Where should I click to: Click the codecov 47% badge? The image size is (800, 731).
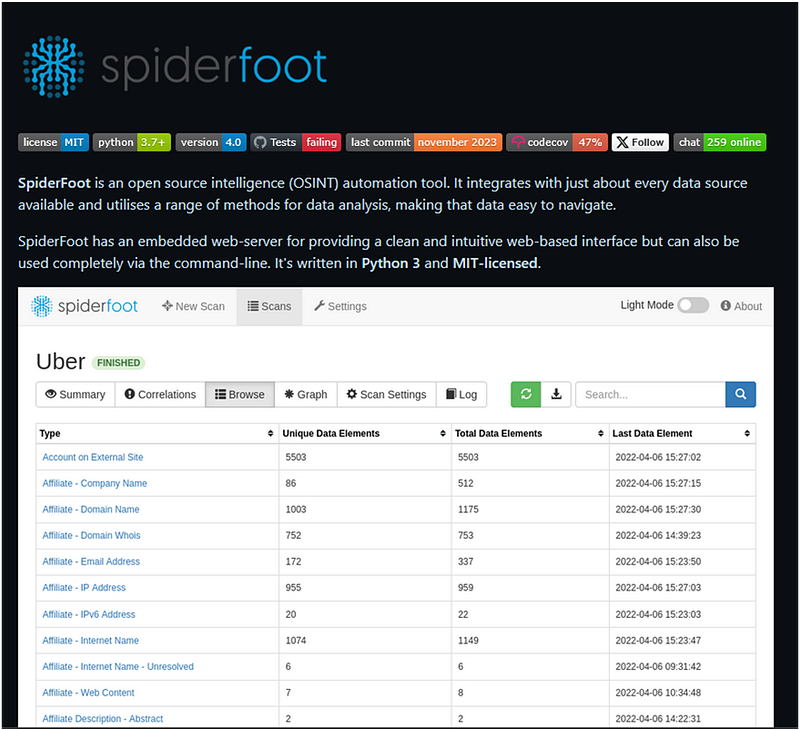(x=557, y=142)
